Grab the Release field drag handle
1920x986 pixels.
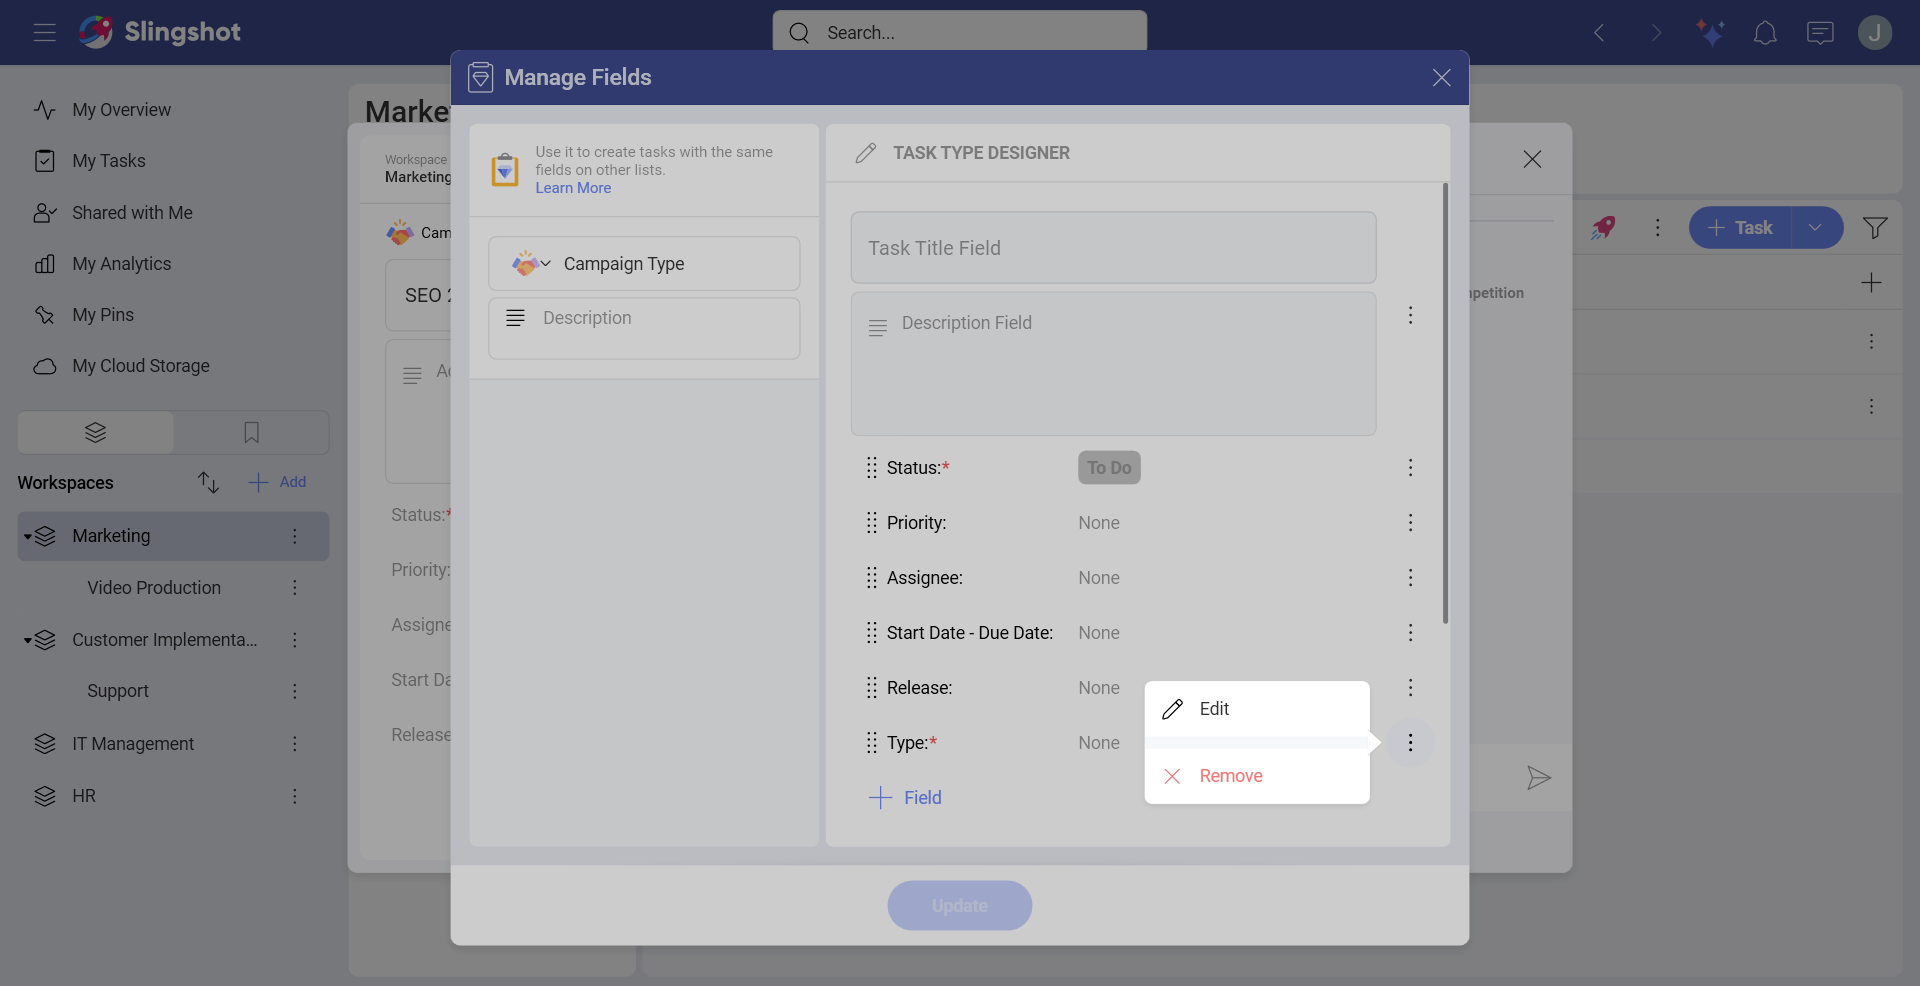coord(872,688)
